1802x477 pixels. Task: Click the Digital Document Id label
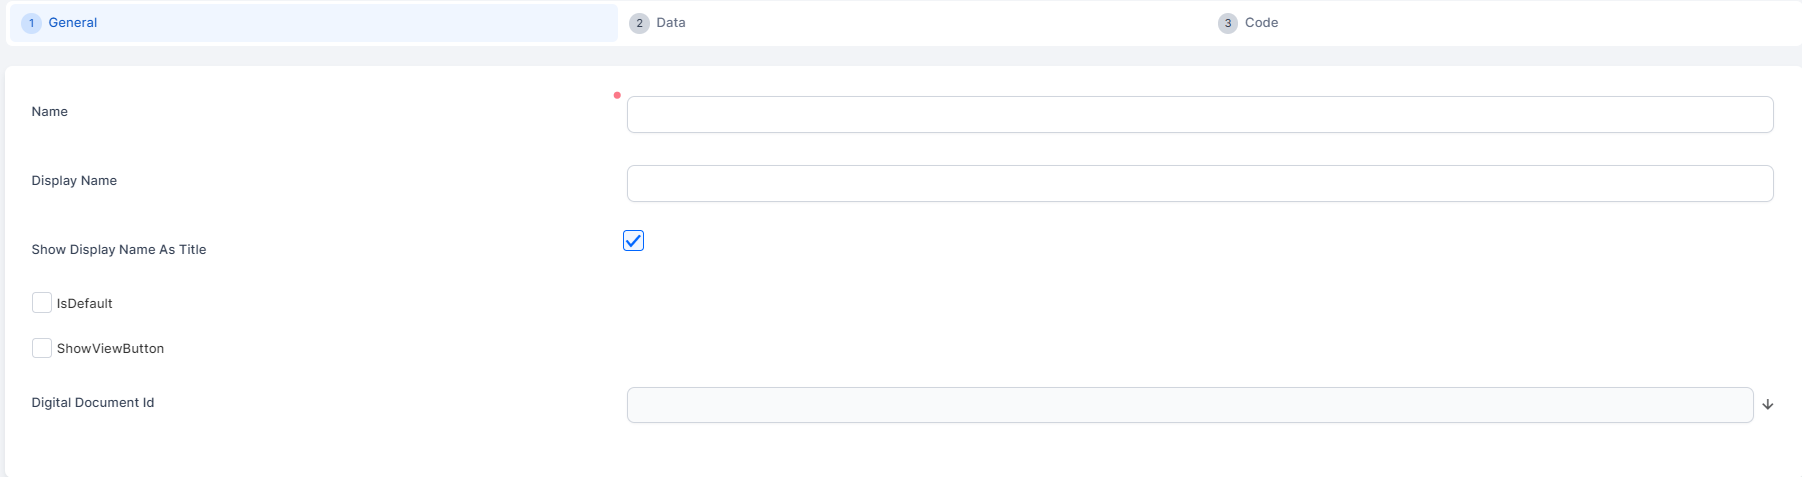click(x=93, y=403)
